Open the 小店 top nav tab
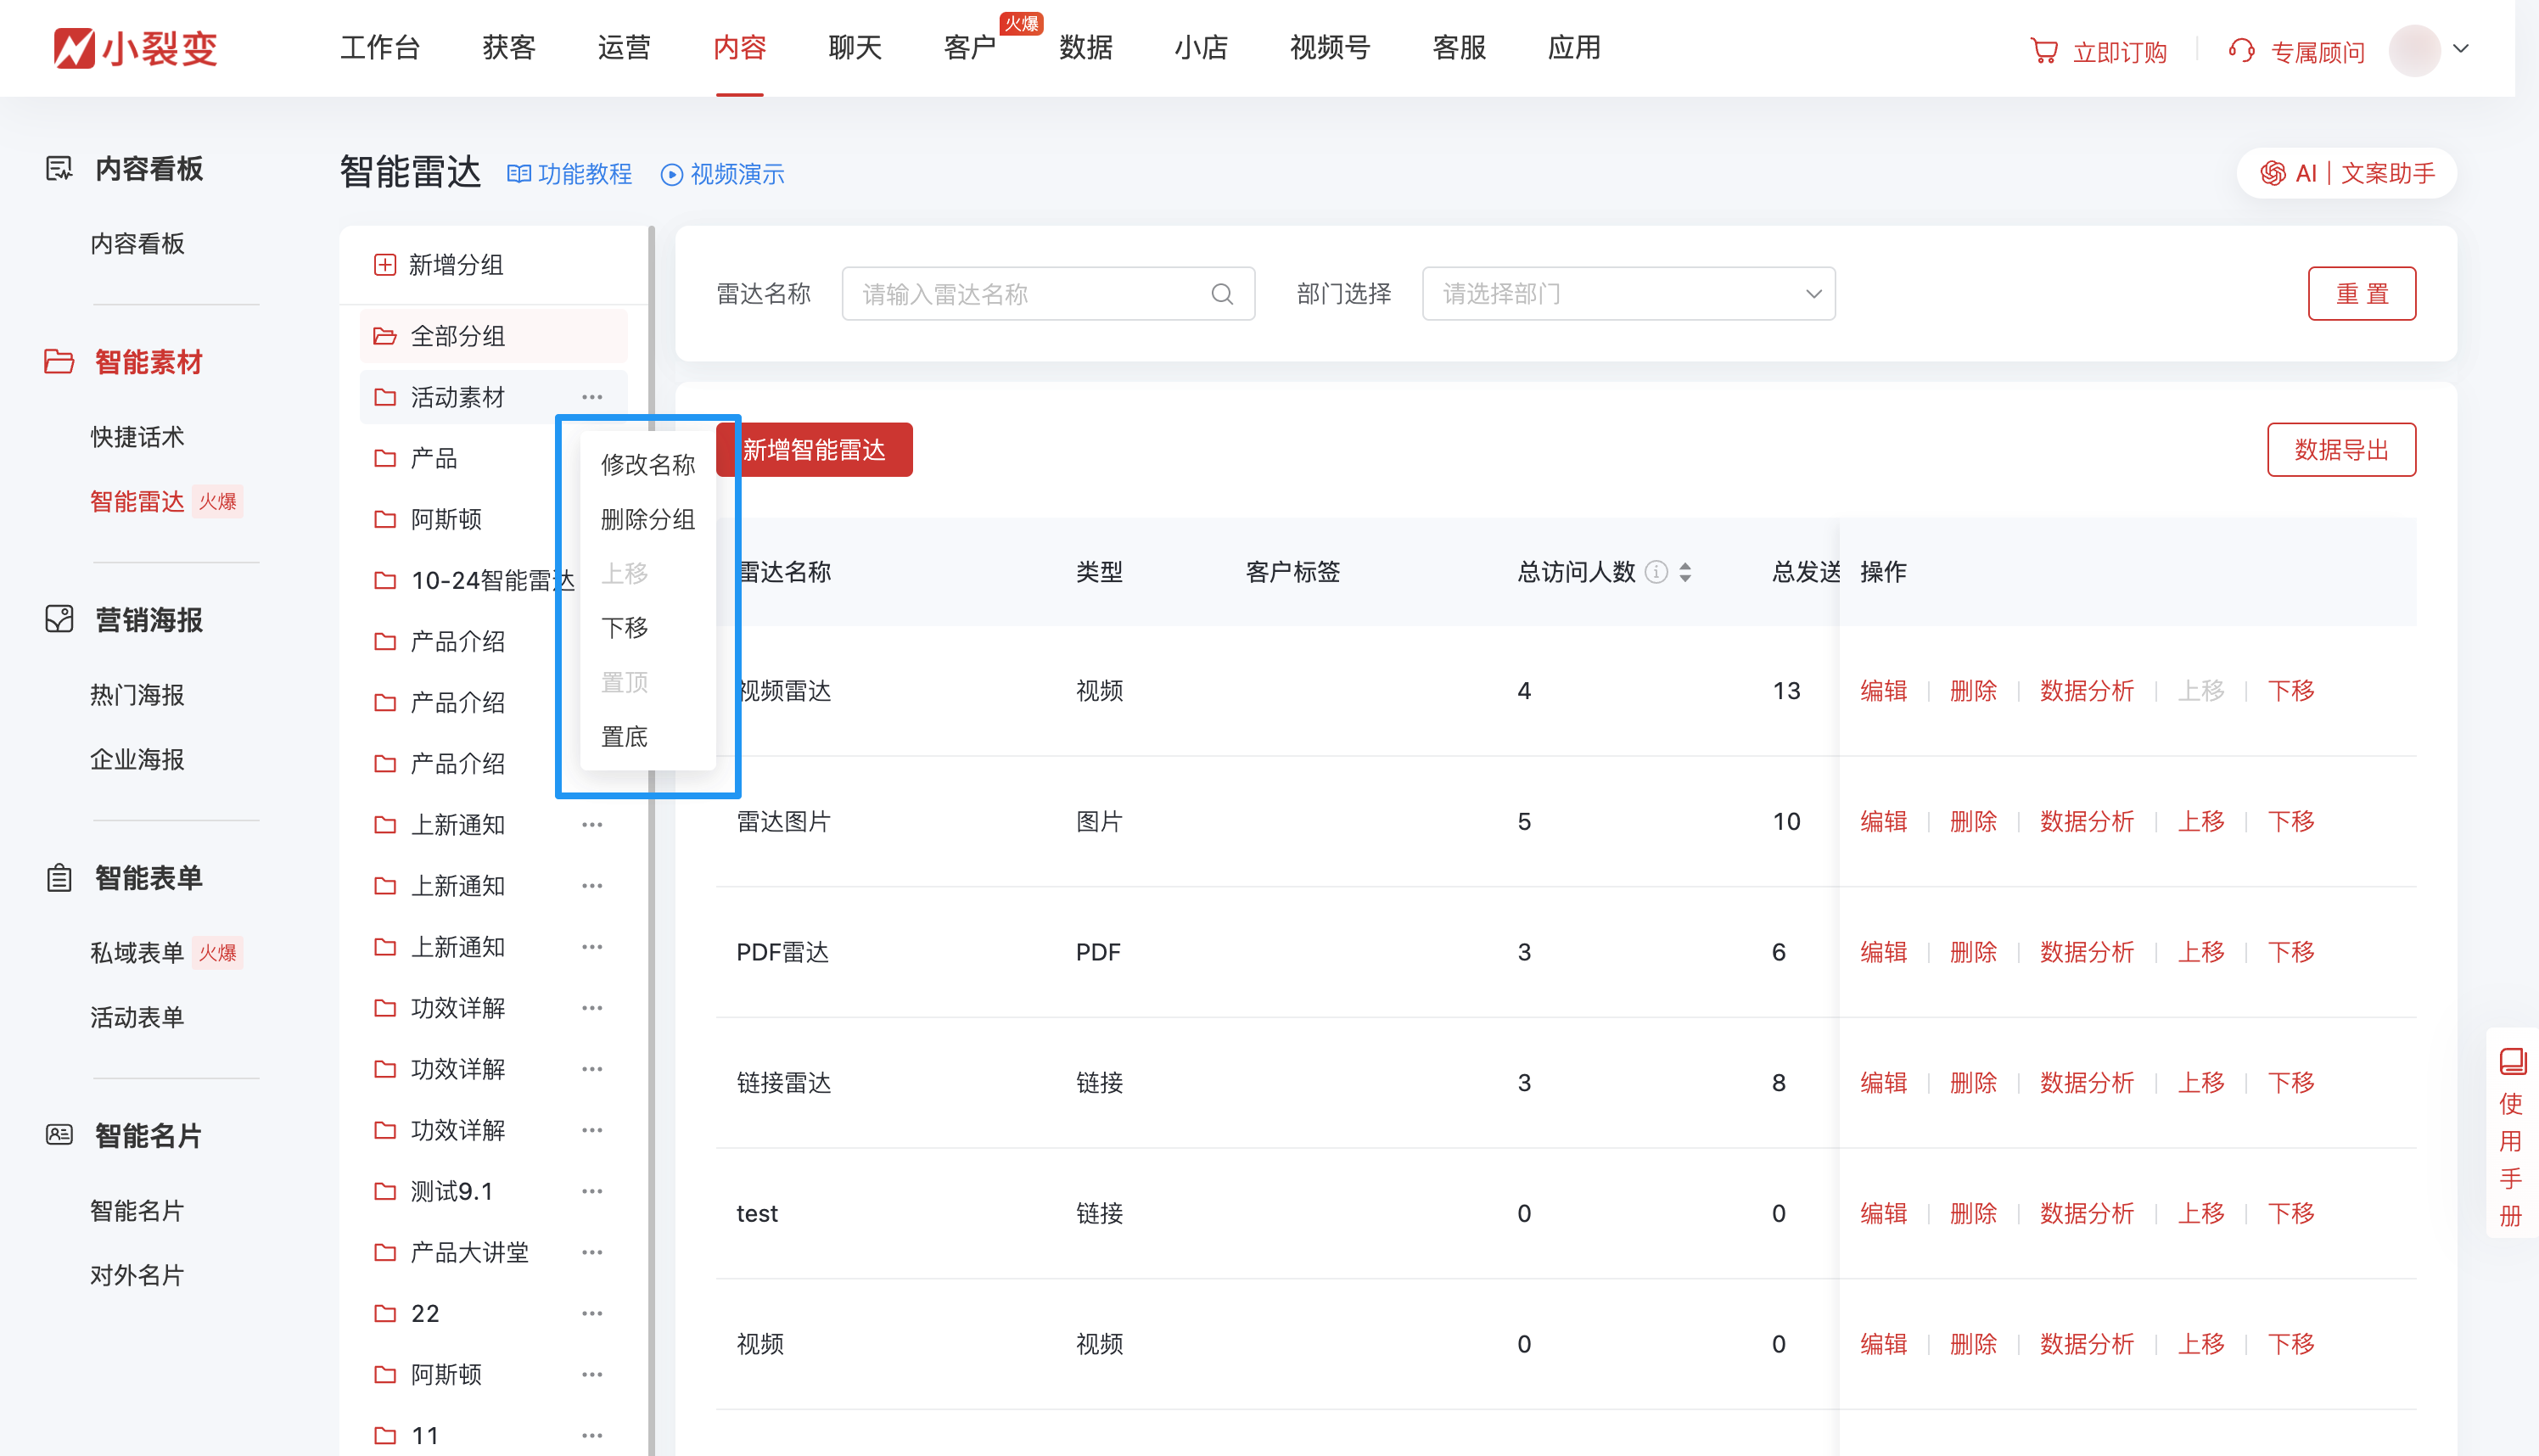The width and height of the screenshot is (2539, 1456). click(1201, 47)
